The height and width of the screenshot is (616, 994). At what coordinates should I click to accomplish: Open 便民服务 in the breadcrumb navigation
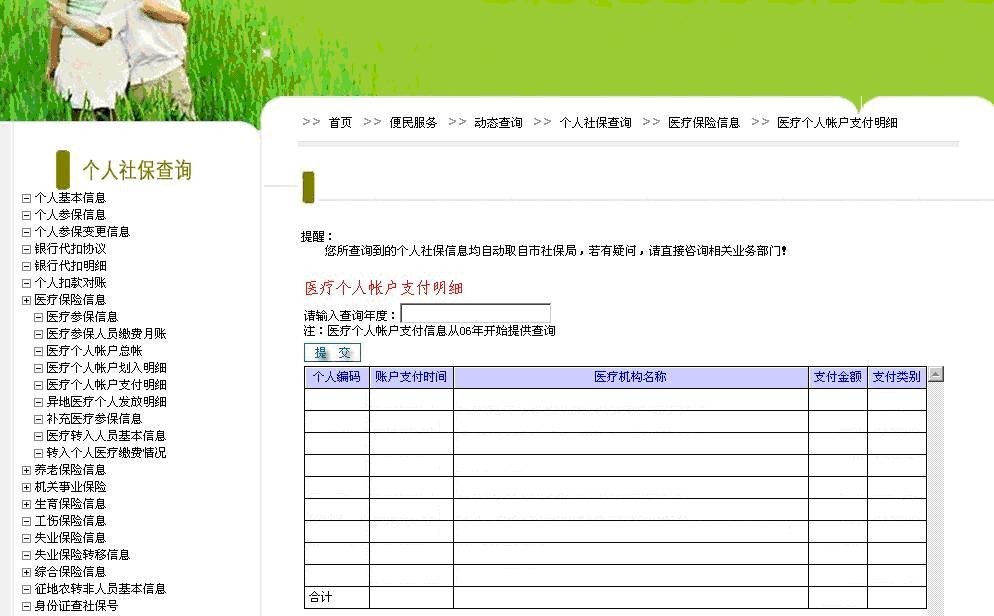(413, 123)
